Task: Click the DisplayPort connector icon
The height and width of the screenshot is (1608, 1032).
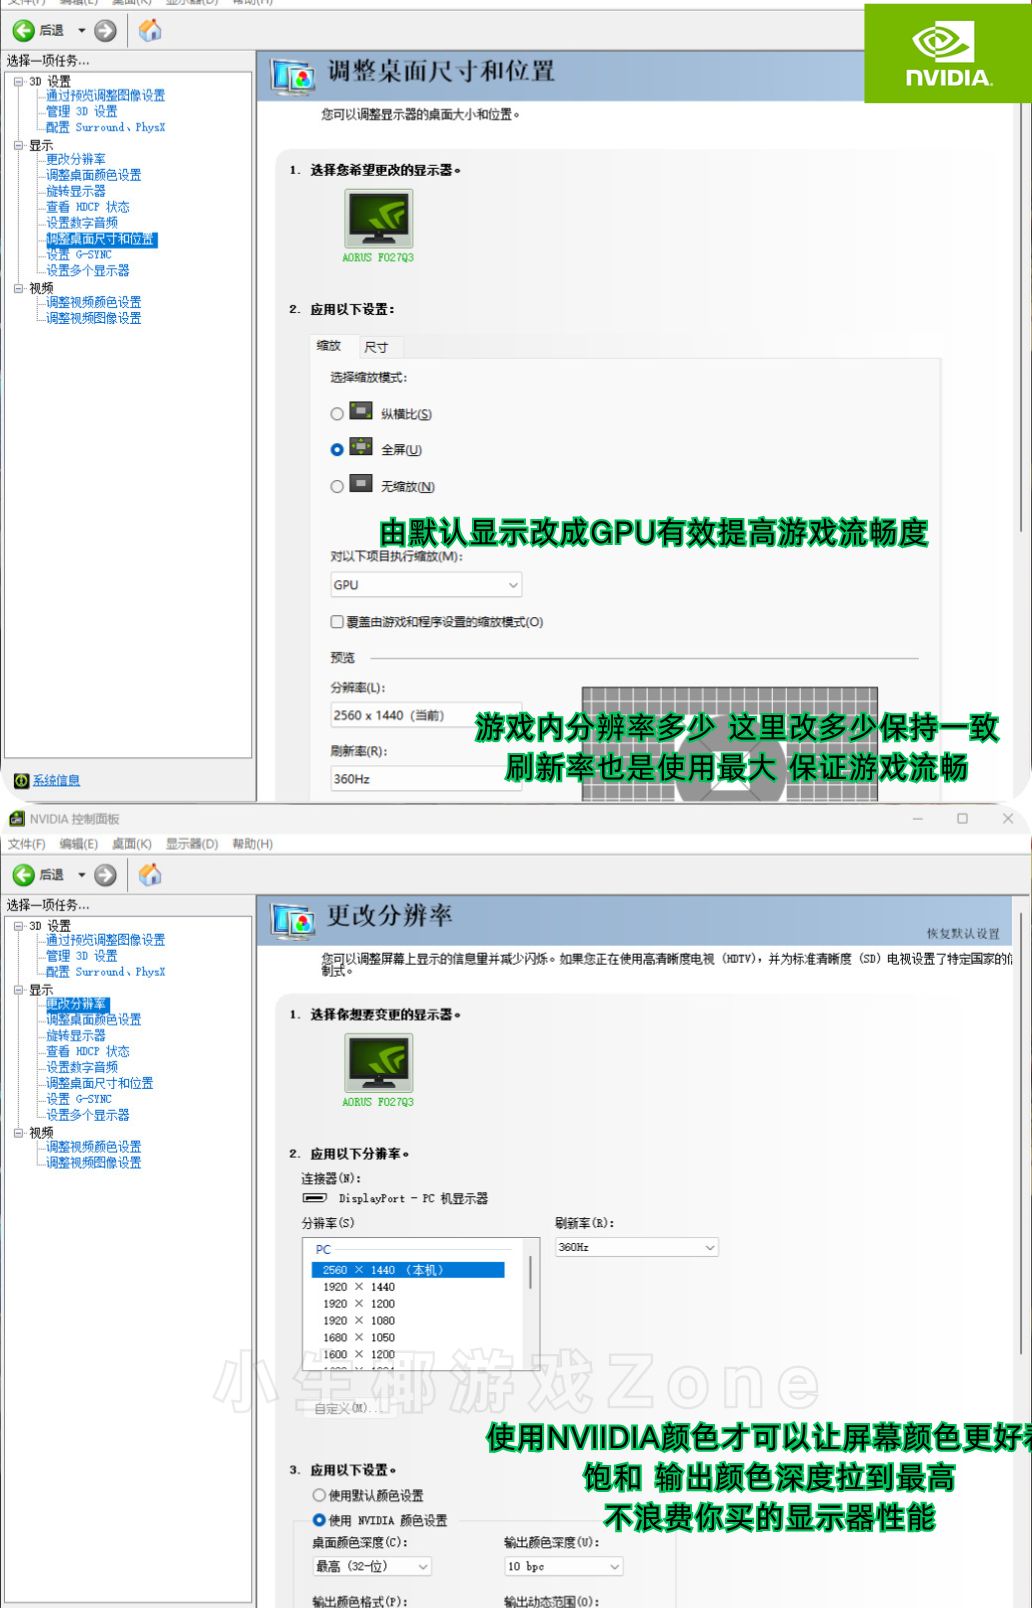Action: 315,1197
